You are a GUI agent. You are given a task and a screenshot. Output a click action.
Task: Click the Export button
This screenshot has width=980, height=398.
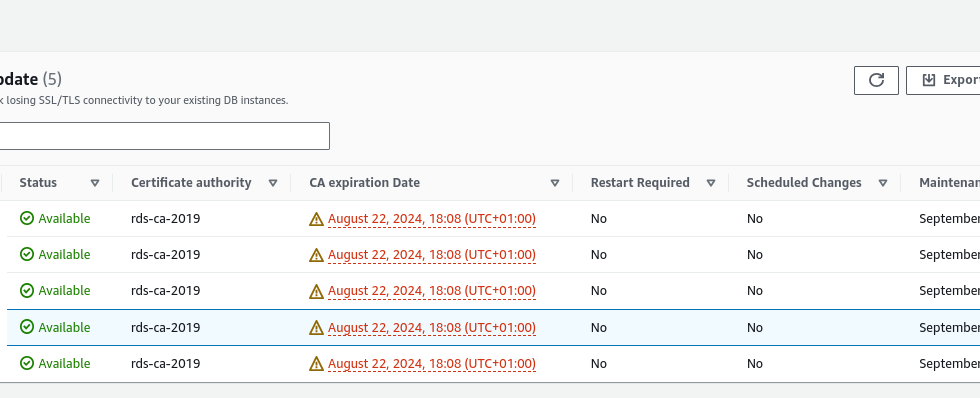point(943,80)
